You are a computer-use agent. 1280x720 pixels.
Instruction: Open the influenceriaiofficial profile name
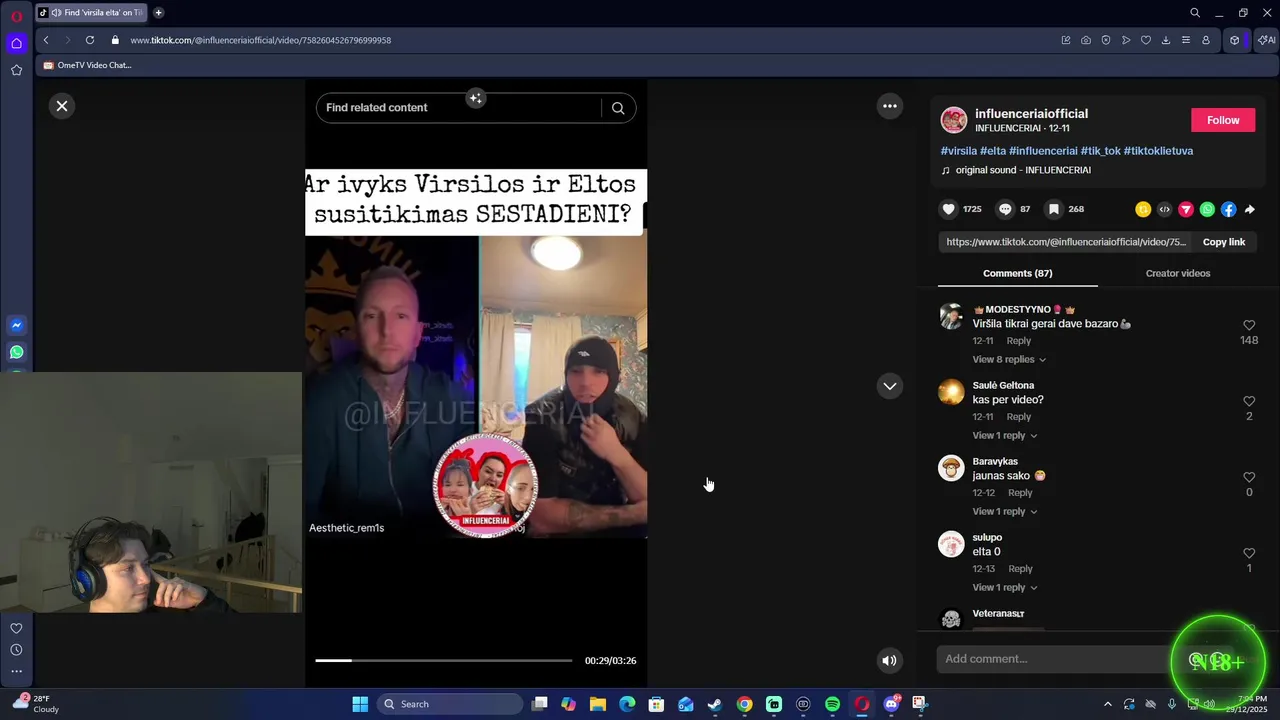point(1031,114)
